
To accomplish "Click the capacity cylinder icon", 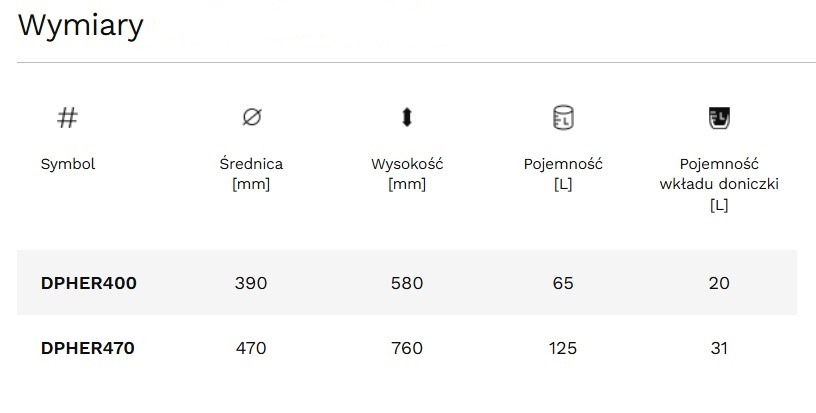I will (563, 118).
